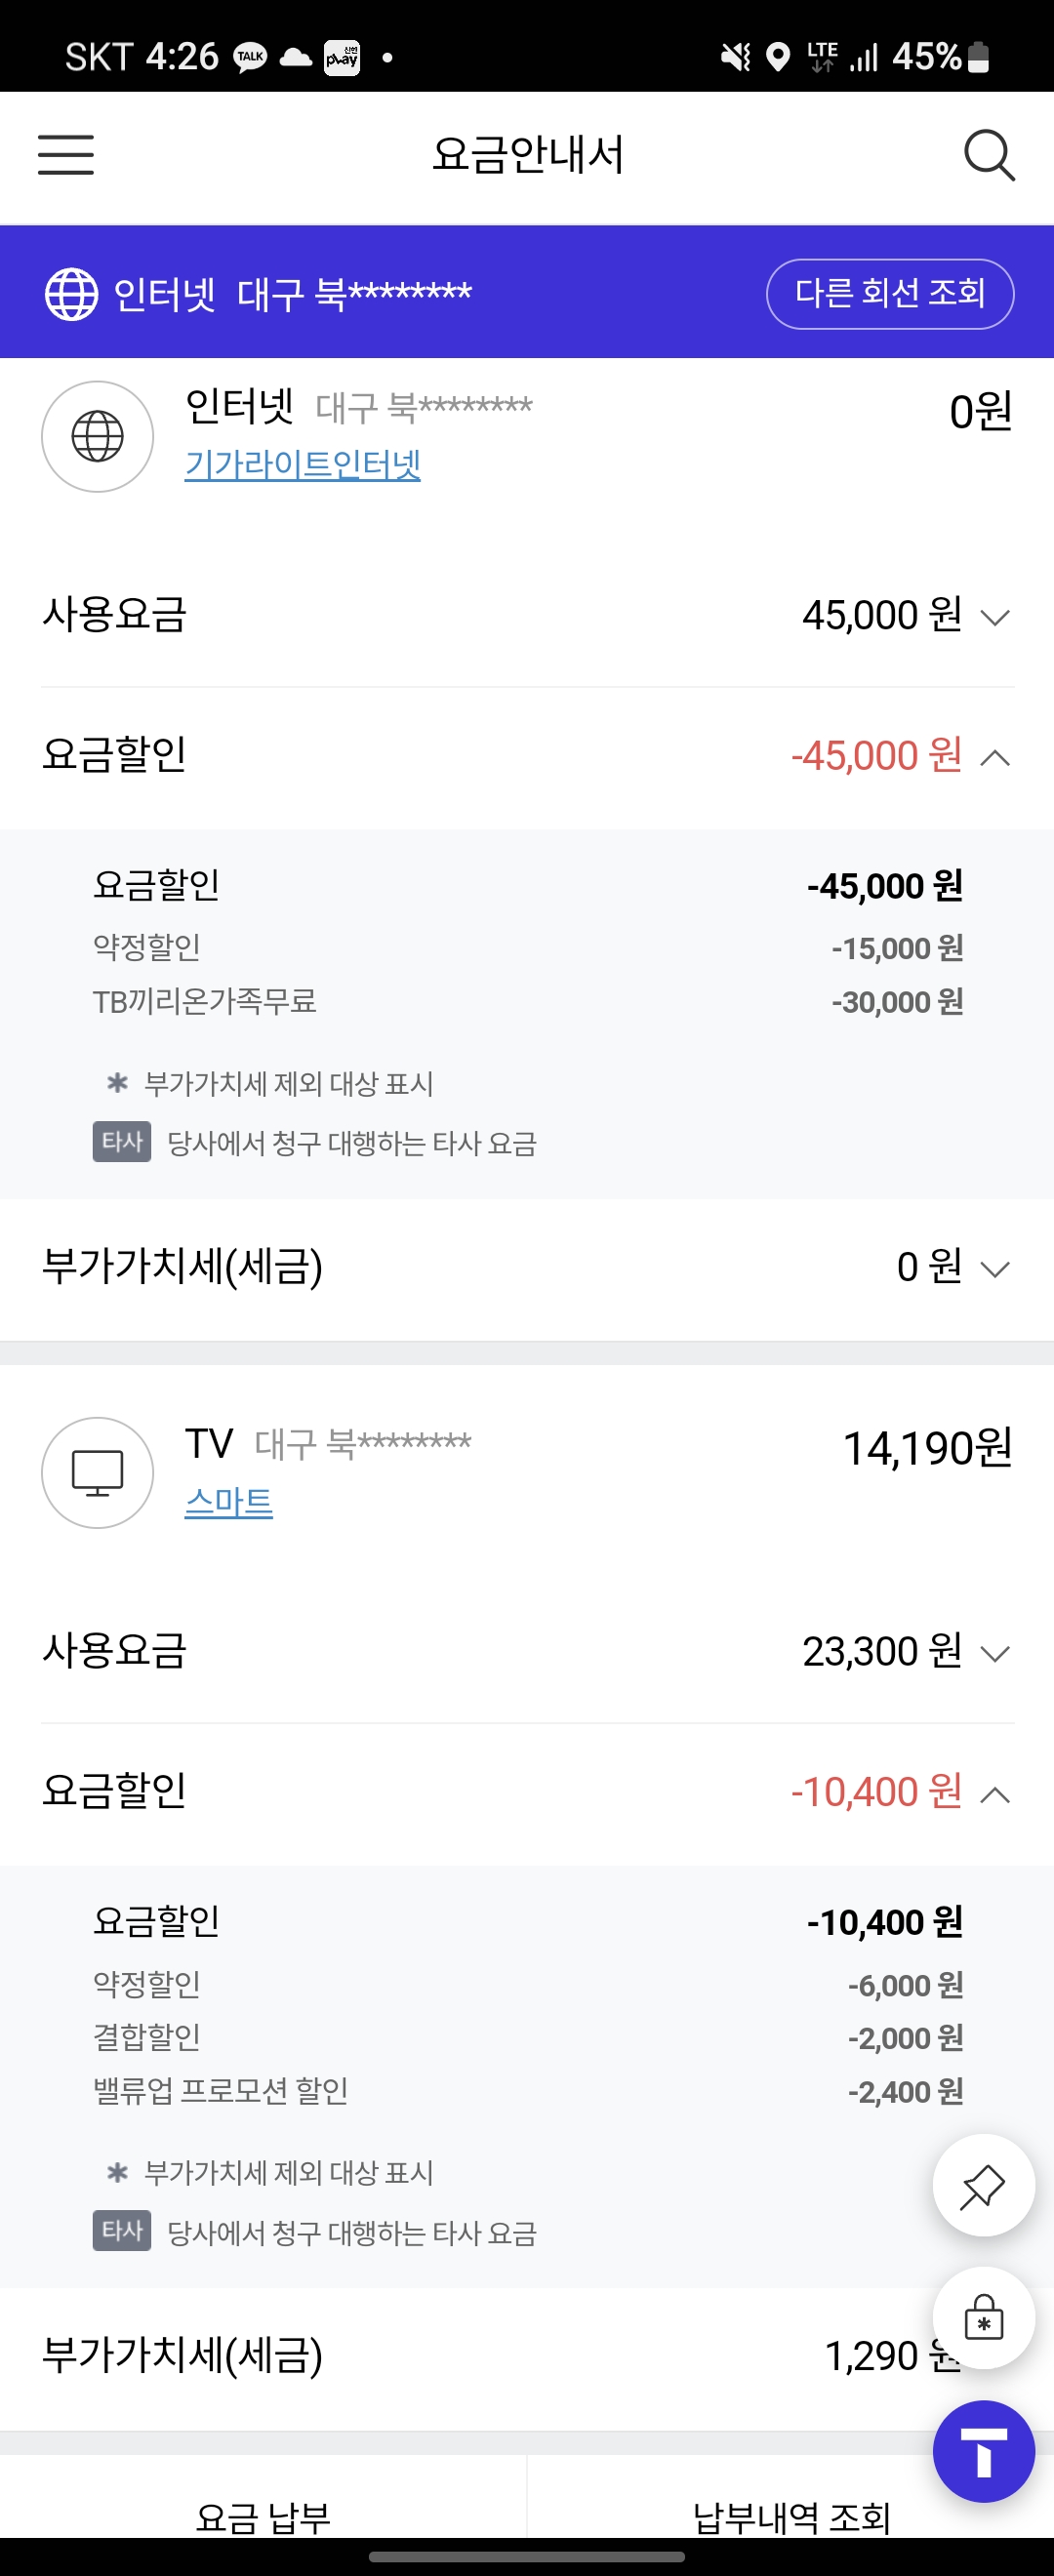1054x2576 pixels.
Task: Collapse TV 요금할인 -10,400 원 section
Action: tap(995, 1794)
